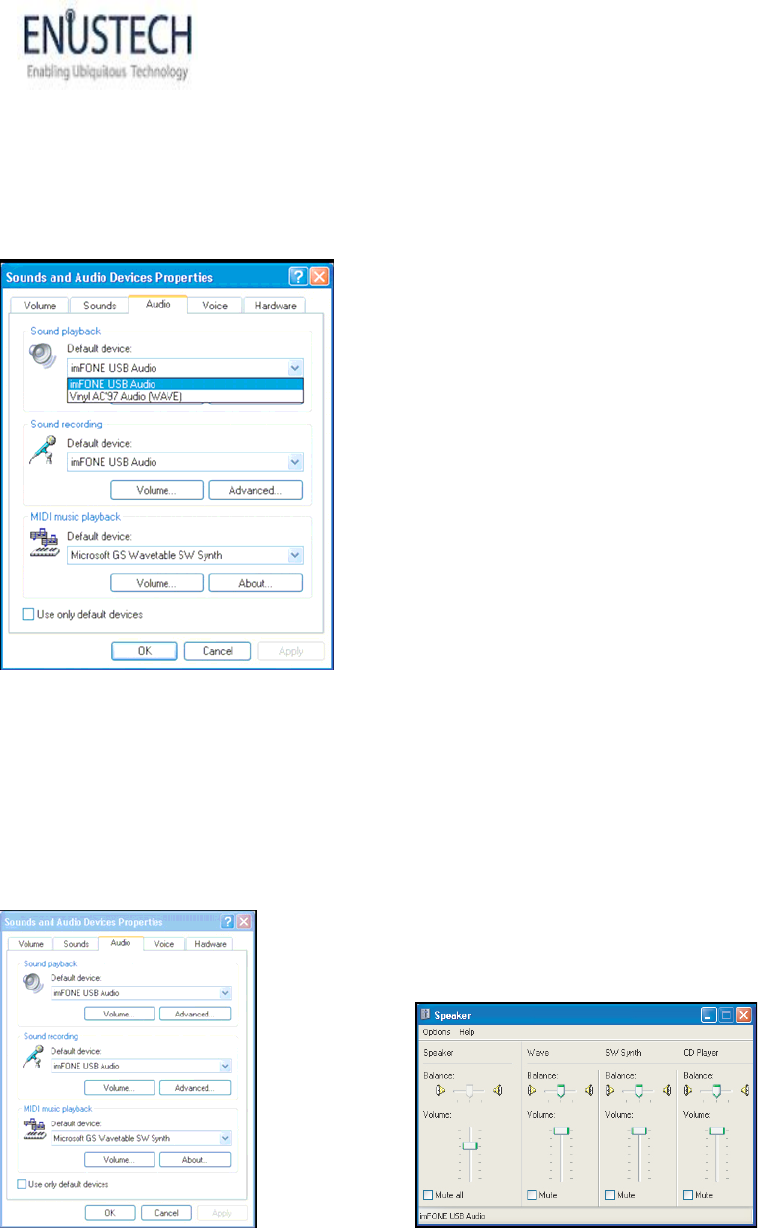Click the SW Synth balance slider thumb

tap(639, 1090)
